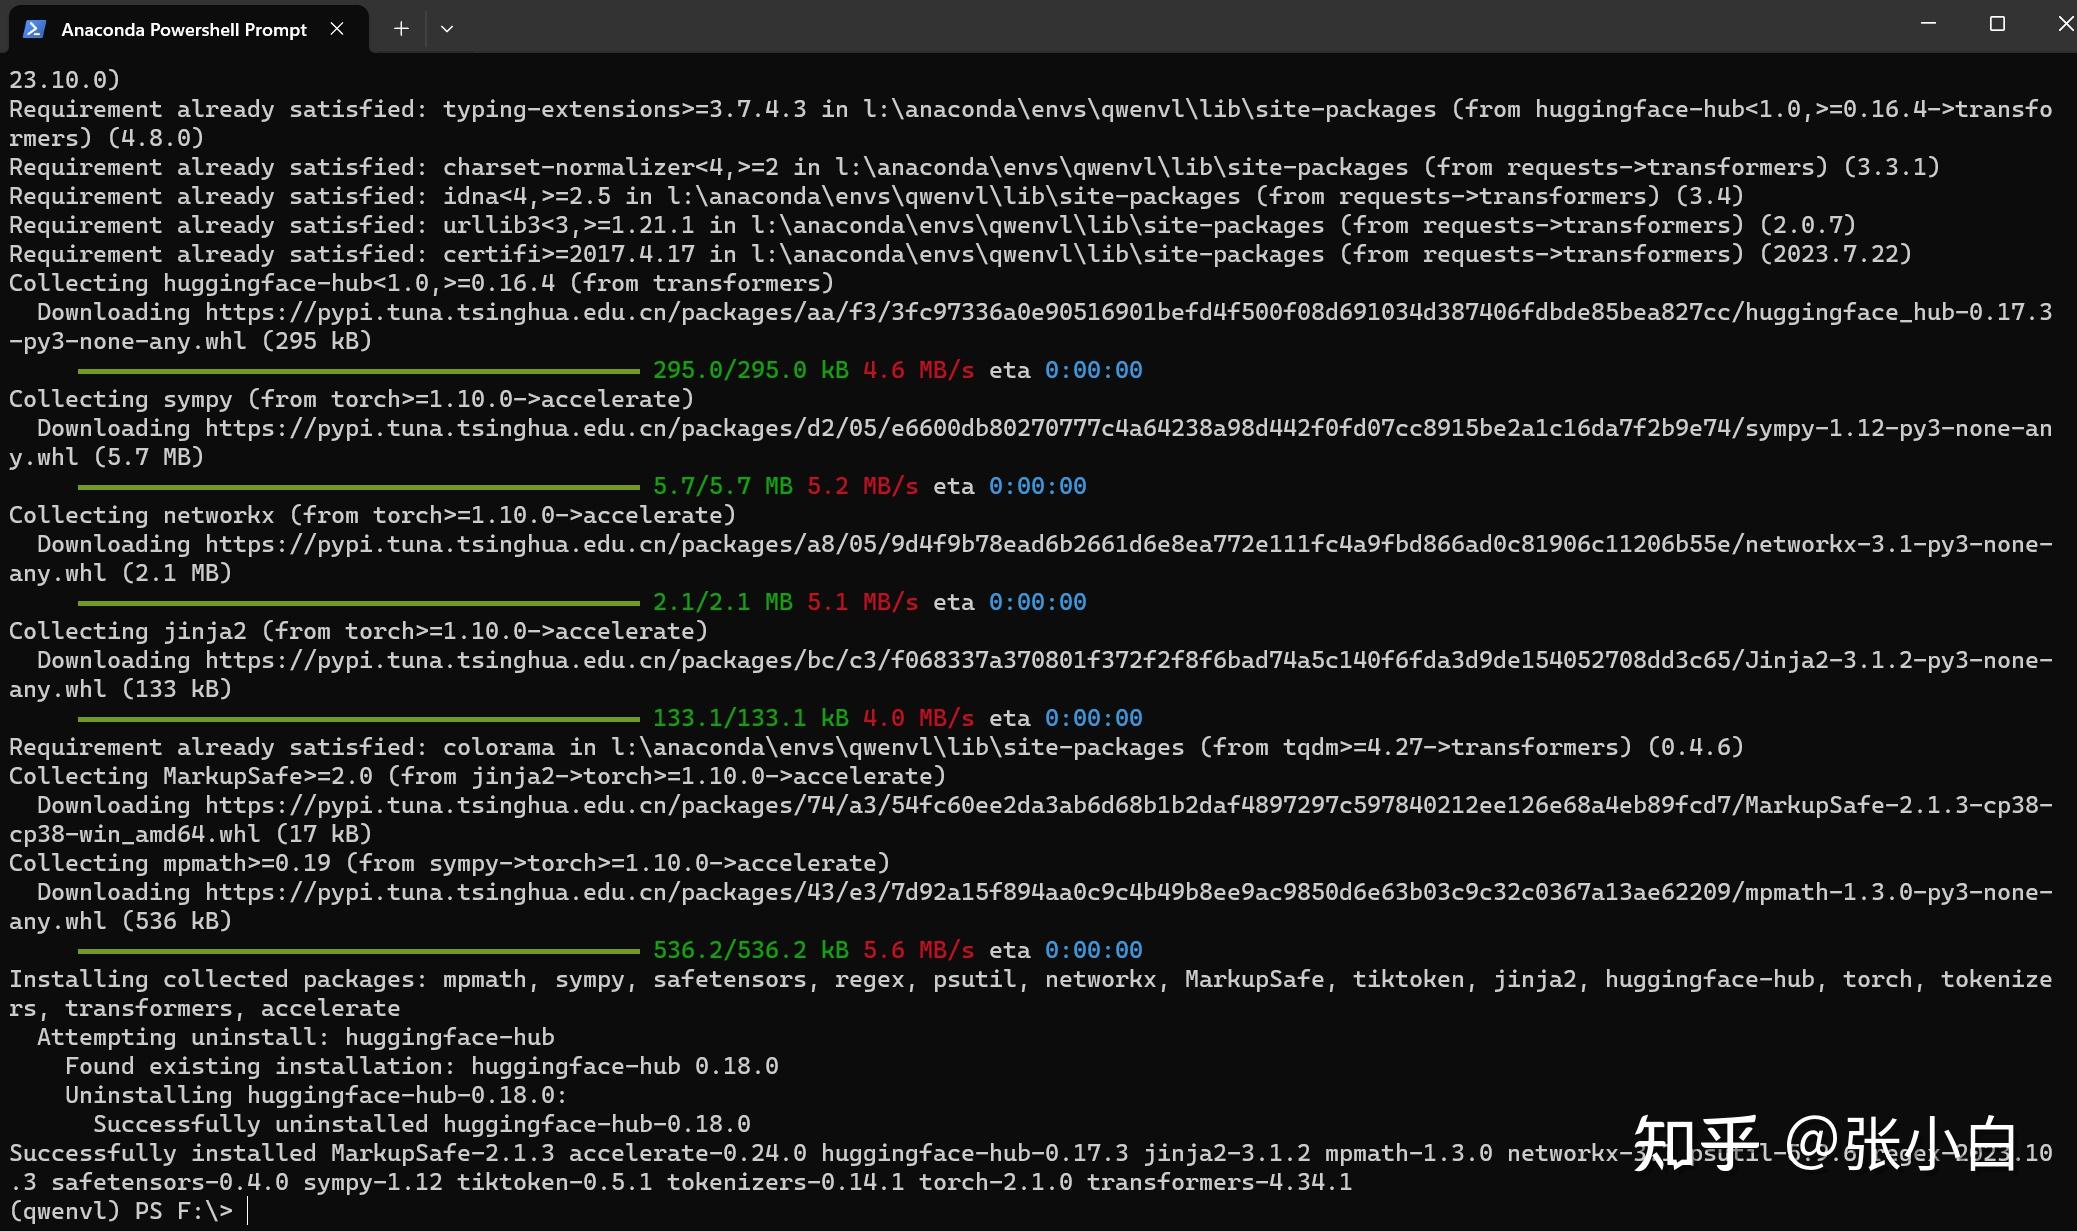
Task: Click the "Collecting sympy" line
Action: (x=351, y=400)
